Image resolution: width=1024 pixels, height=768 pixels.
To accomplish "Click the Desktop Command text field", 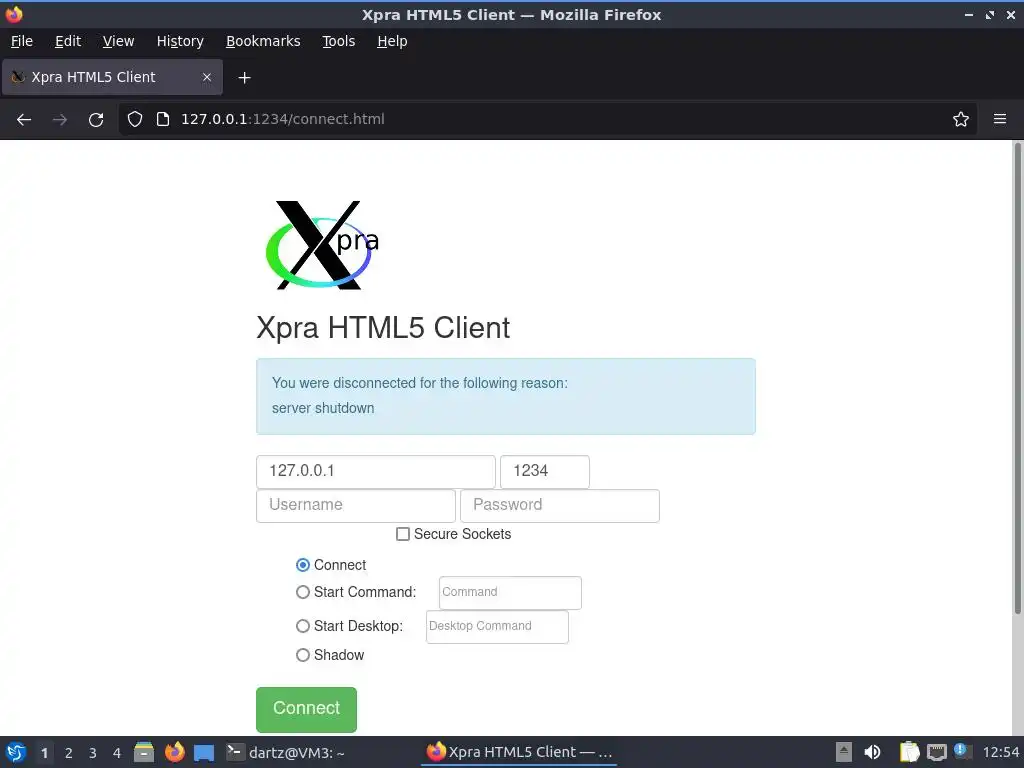I will 497,626.
